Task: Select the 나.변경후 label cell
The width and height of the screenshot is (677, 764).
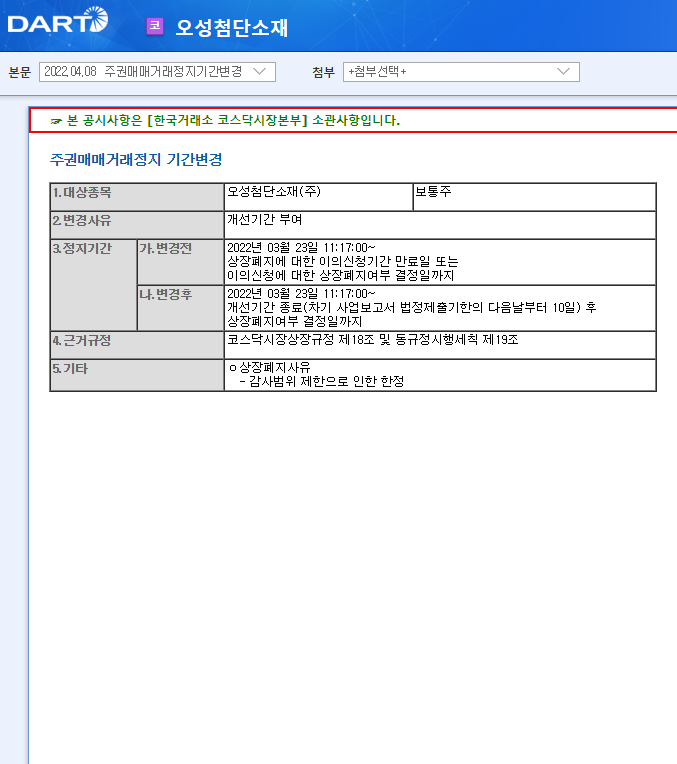Action: point(181,308)
